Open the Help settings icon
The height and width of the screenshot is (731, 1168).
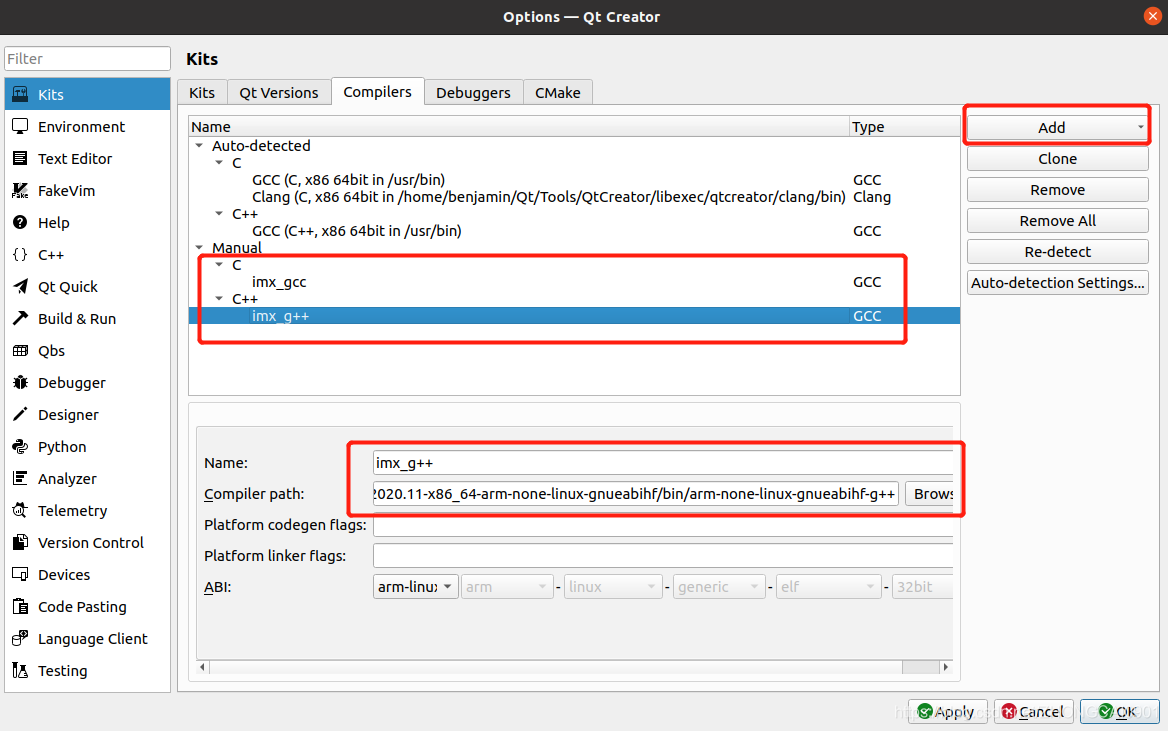tap(20, 223)
